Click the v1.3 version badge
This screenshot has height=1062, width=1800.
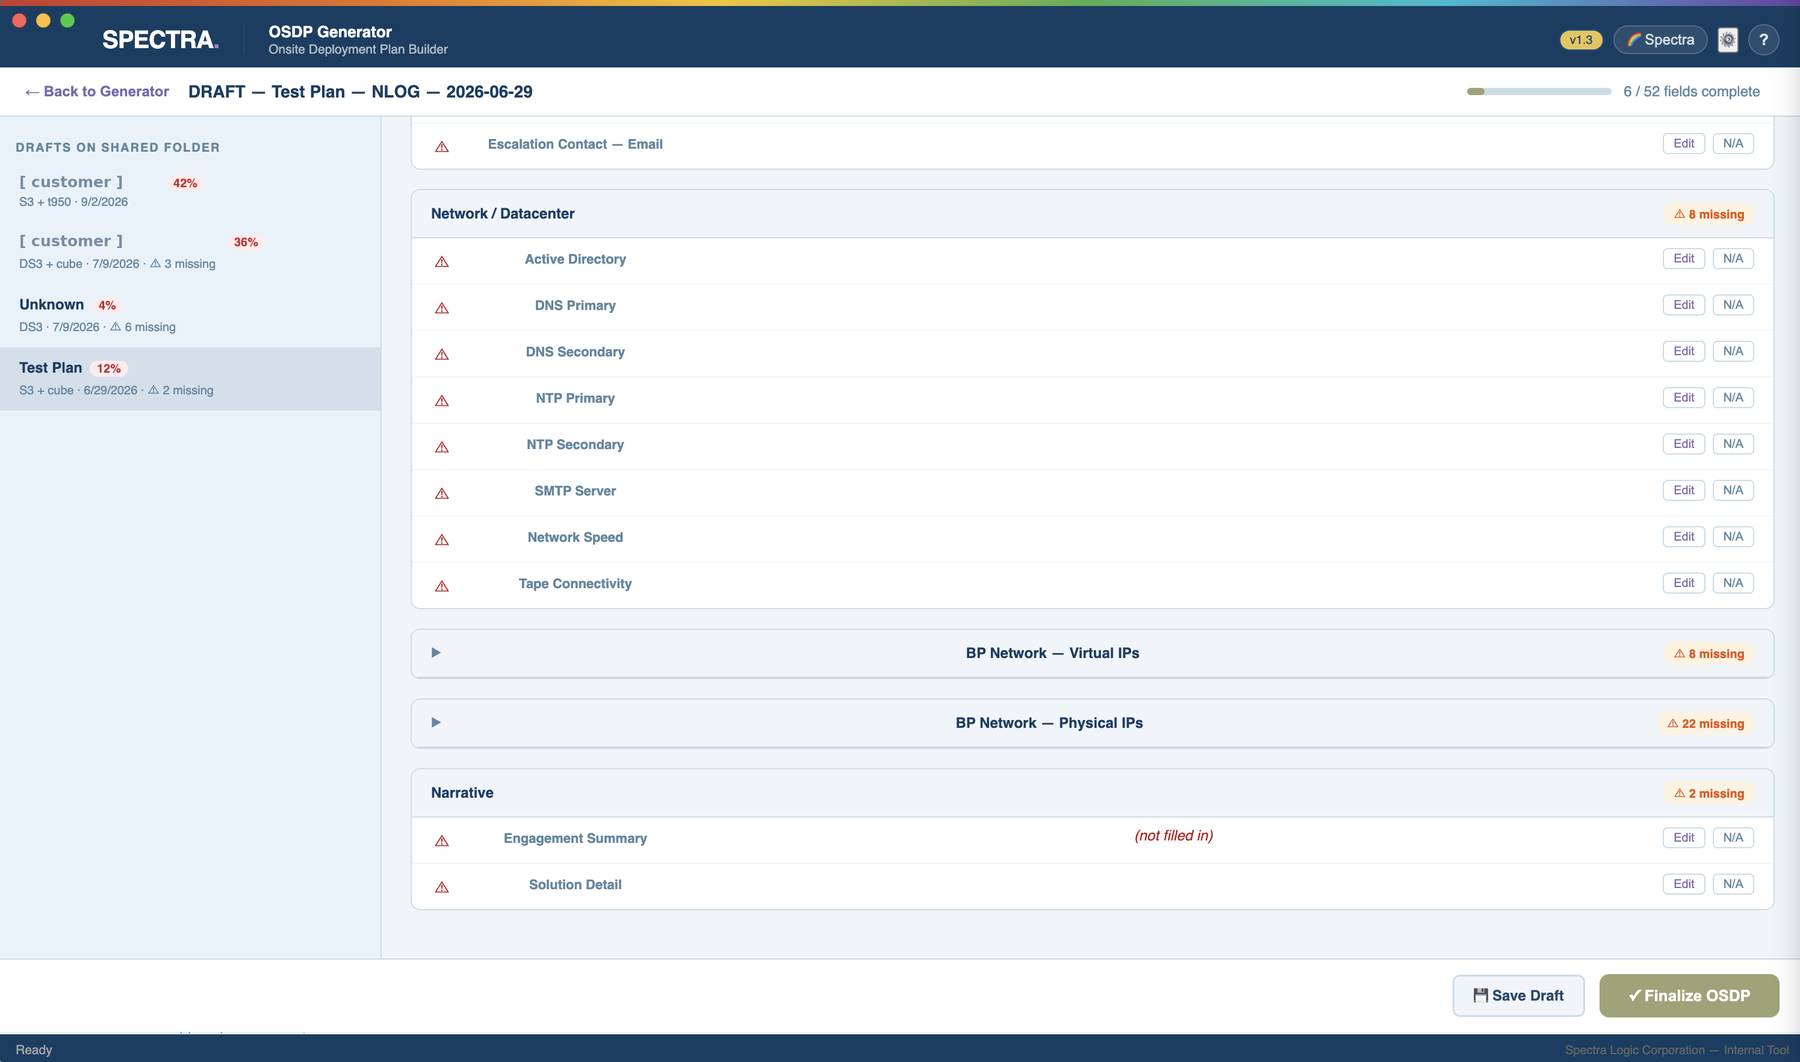[x=1581, y=40]
